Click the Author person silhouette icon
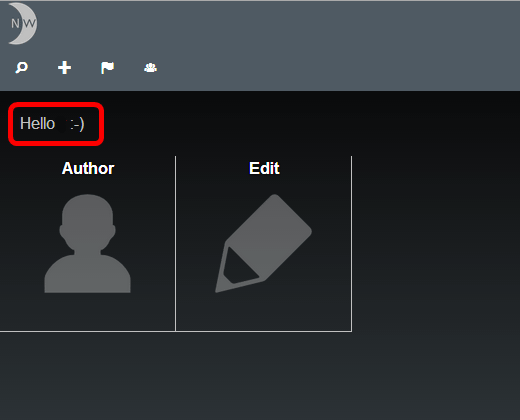The image size is (520, 420). pos(87,243)
